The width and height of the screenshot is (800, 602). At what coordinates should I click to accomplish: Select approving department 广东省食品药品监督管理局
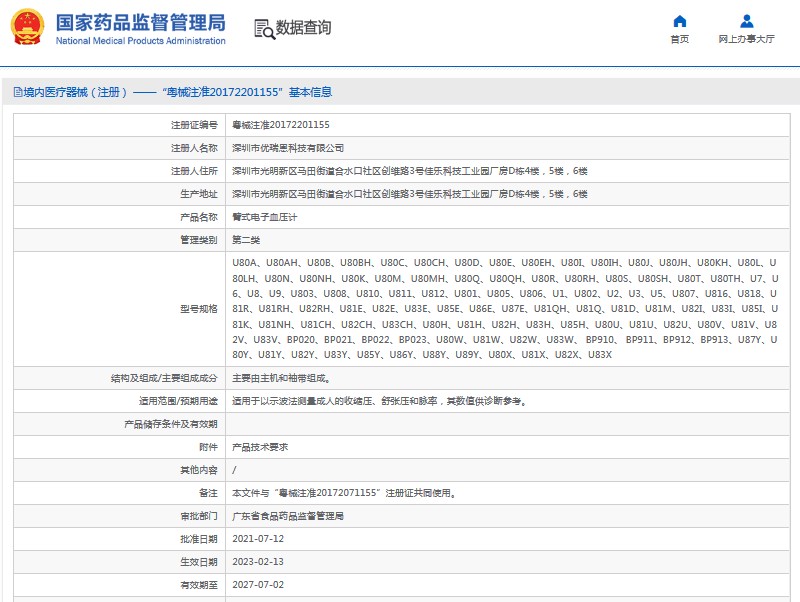(288, 516)
